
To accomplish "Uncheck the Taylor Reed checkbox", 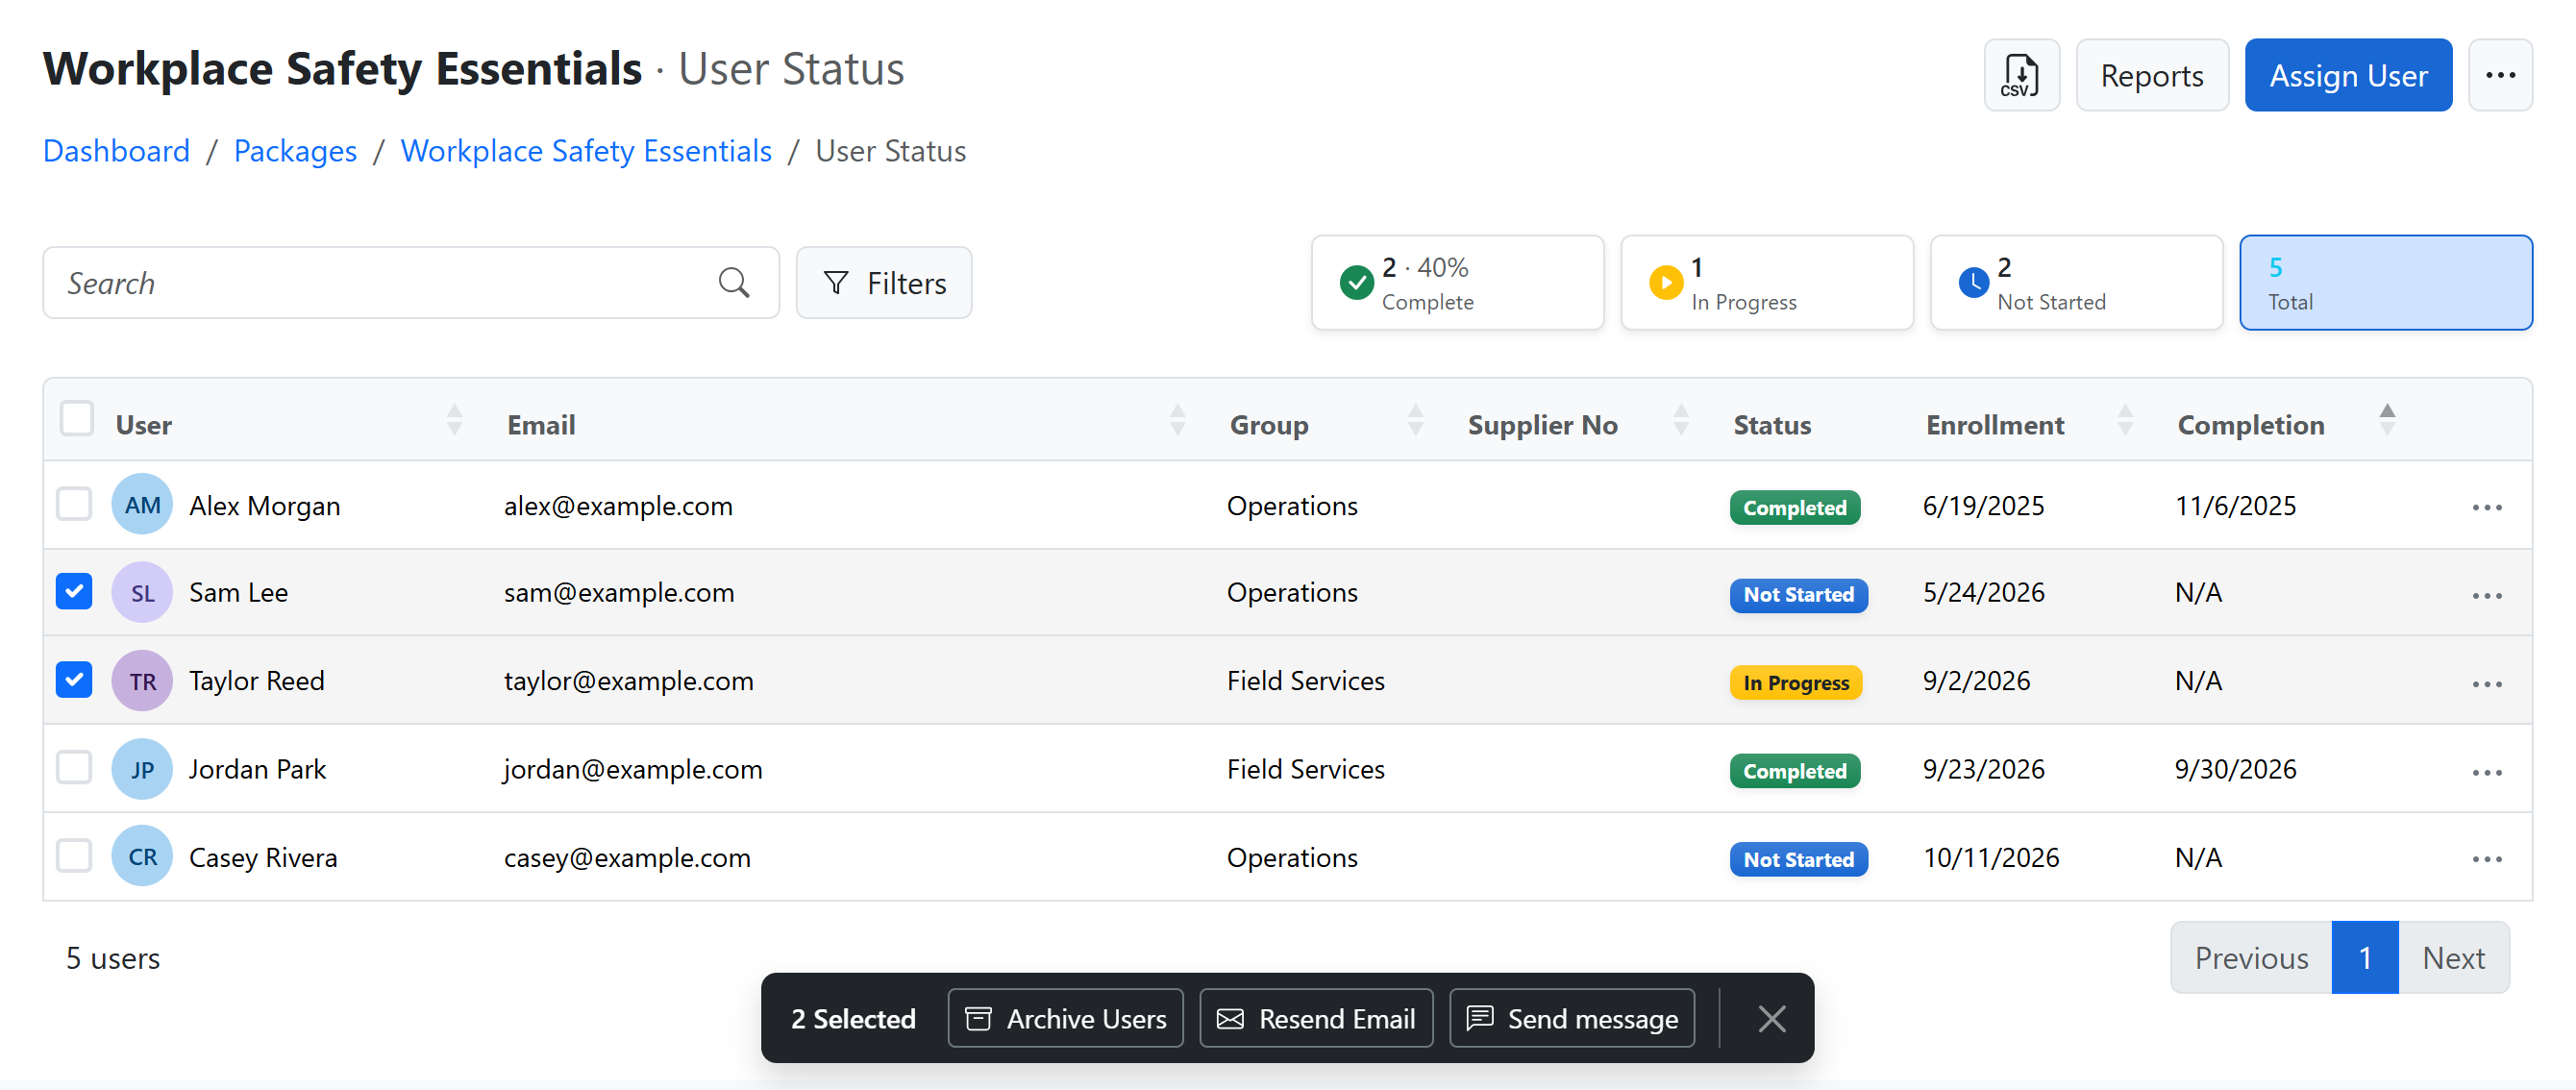I will pos(74,680).
